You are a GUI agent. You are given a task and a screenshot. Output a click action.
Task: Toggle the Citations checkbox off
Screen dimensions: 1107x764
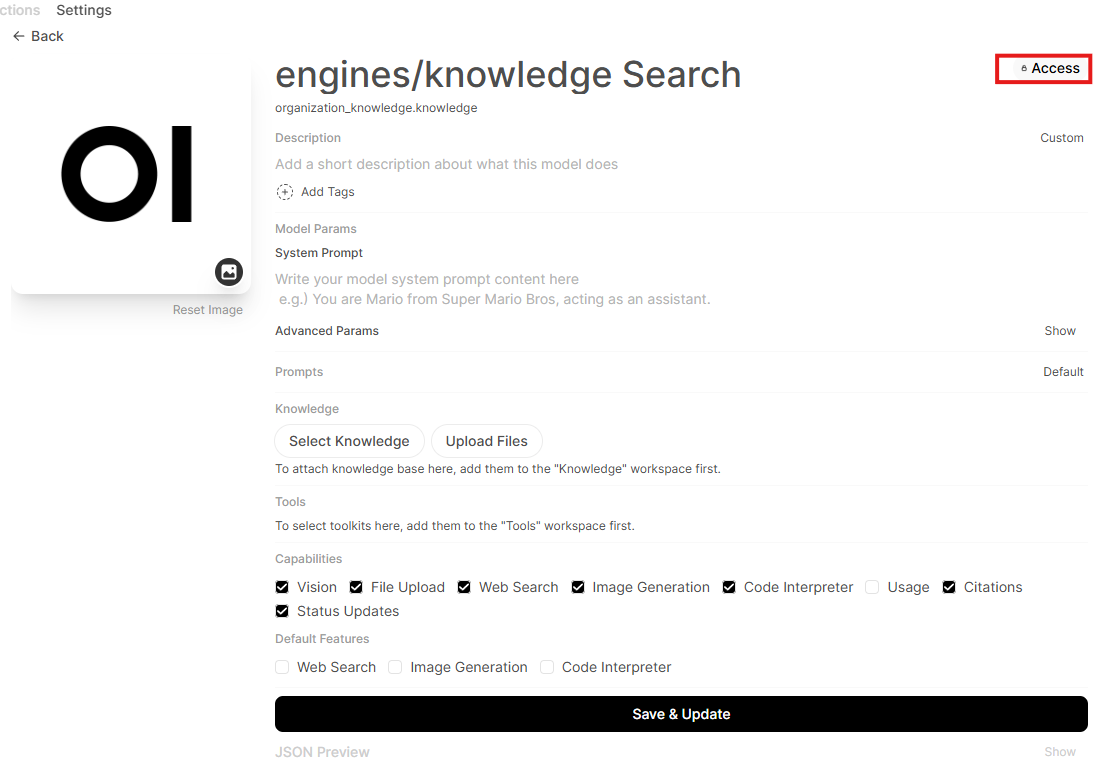click(949, 587)
